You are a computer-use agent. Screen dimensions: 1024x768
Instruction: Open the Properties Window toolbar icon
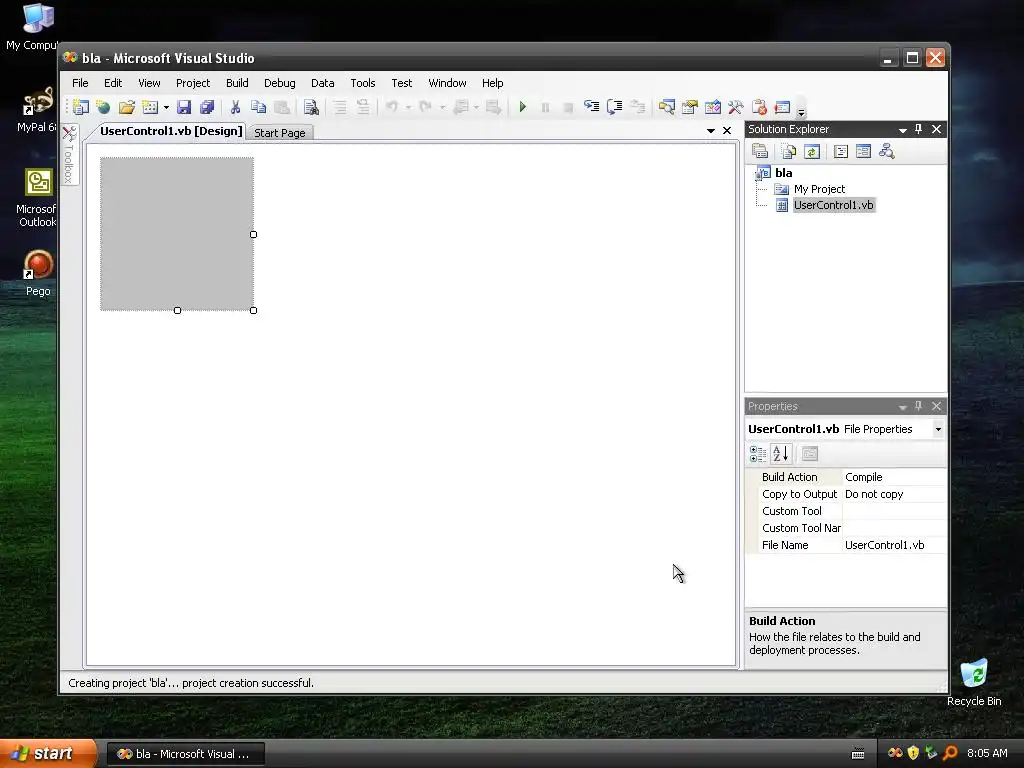(690, 107)
